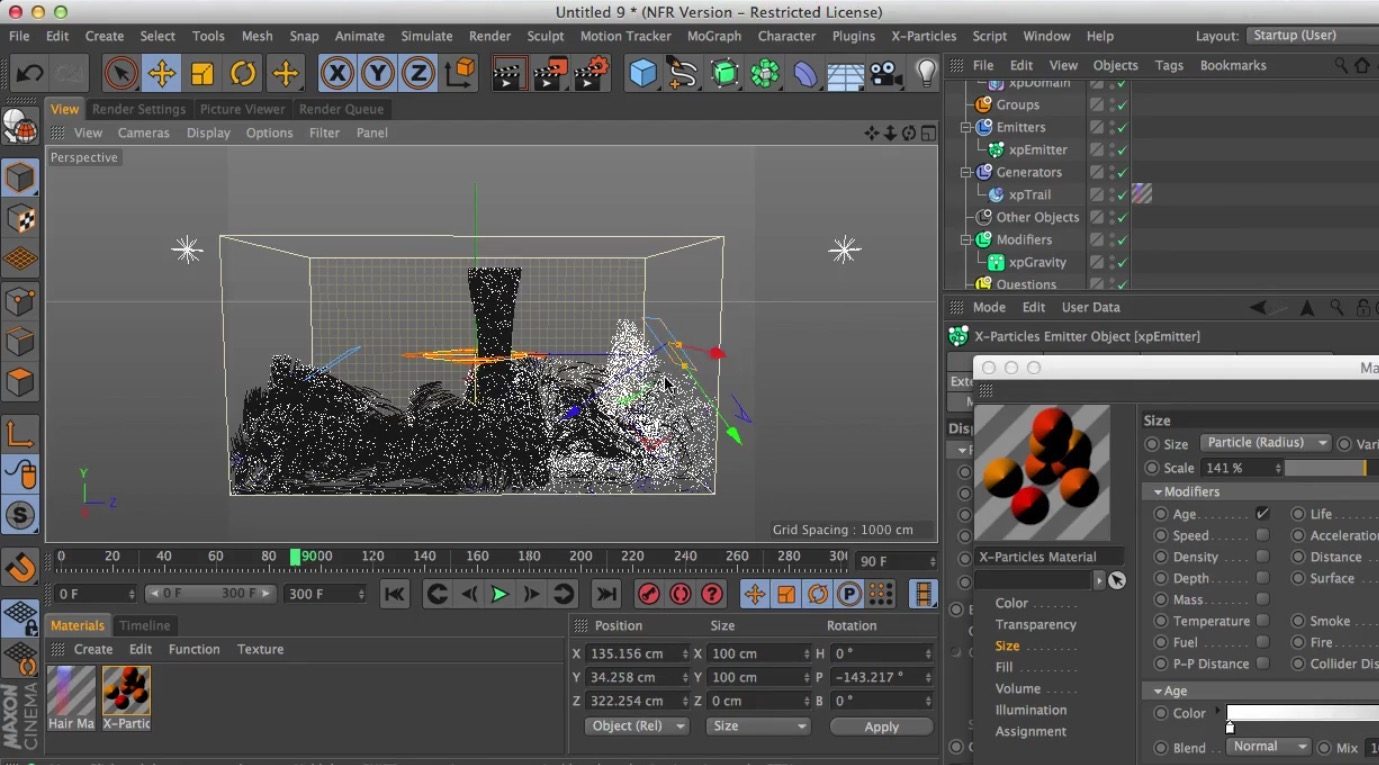Enable the Temperature modifier checkbox
1379x765 pixels.
(x=1263, y=621)
